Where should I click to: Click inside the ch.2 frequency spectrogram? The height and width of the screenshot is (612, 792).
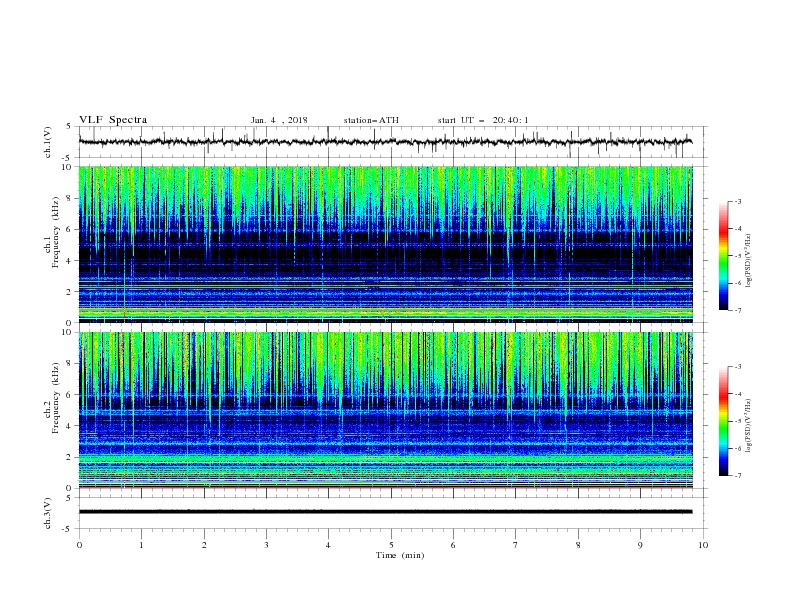(x=385, y=410)
